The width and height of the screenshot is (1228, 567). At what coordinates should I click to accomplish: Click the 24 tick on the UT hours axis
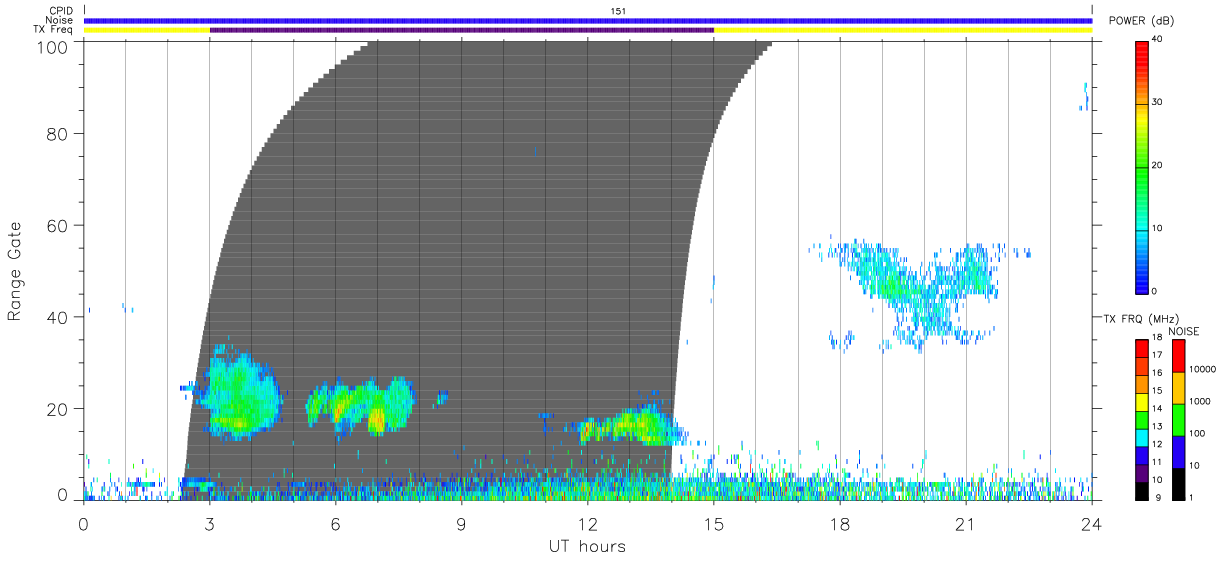[1091, 523]
